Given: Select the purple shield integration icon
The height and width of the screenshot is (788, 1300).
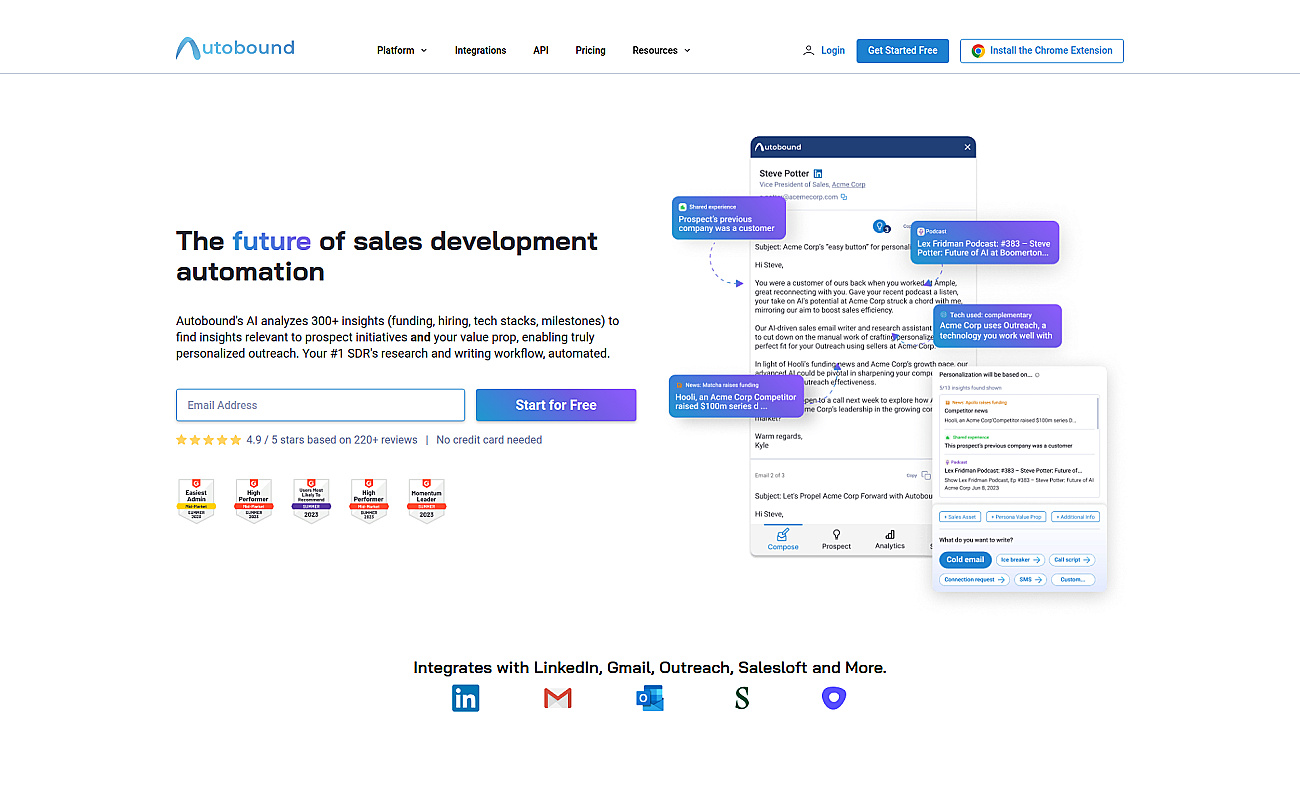Looking at the screenshot, I should [834, 698].
